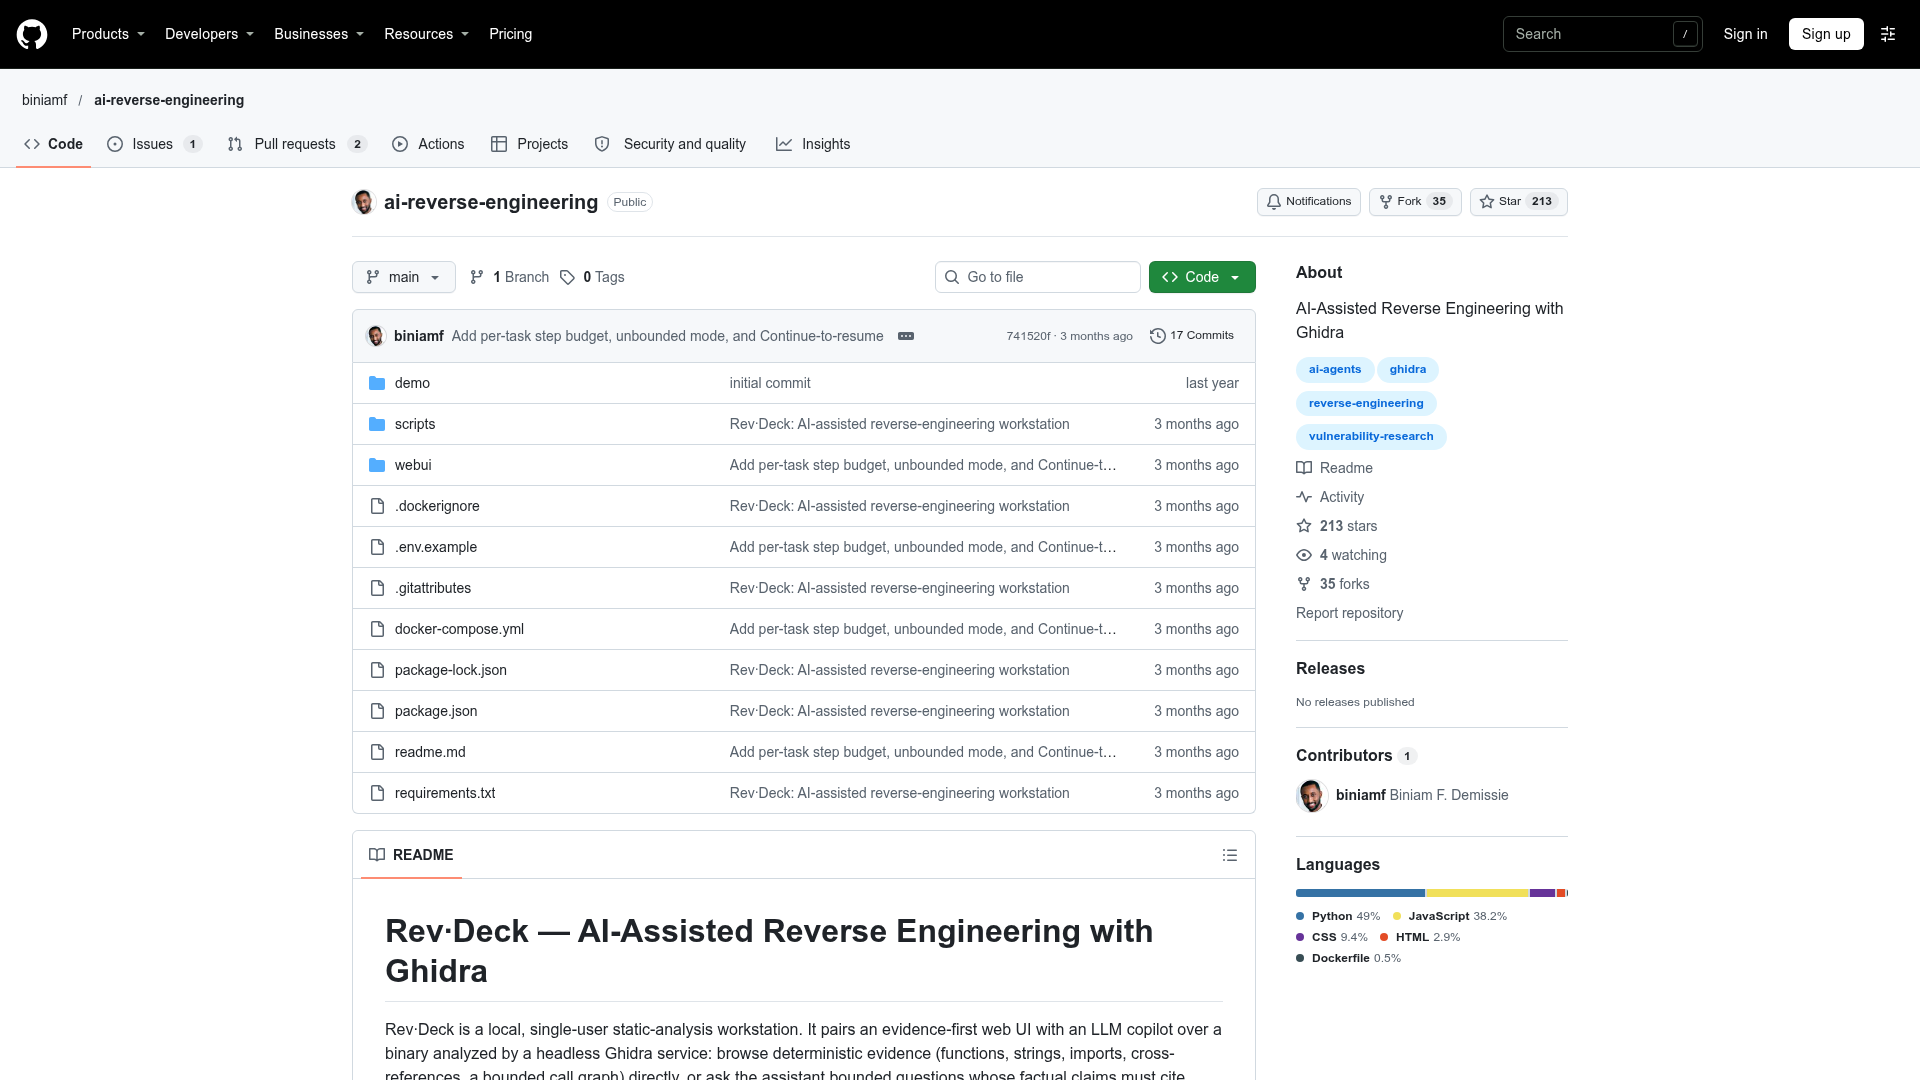This screenshot has width=1920, height=1080.
Task: Click the file icon beside requirements.txt
Action: (x=377, y=793)
